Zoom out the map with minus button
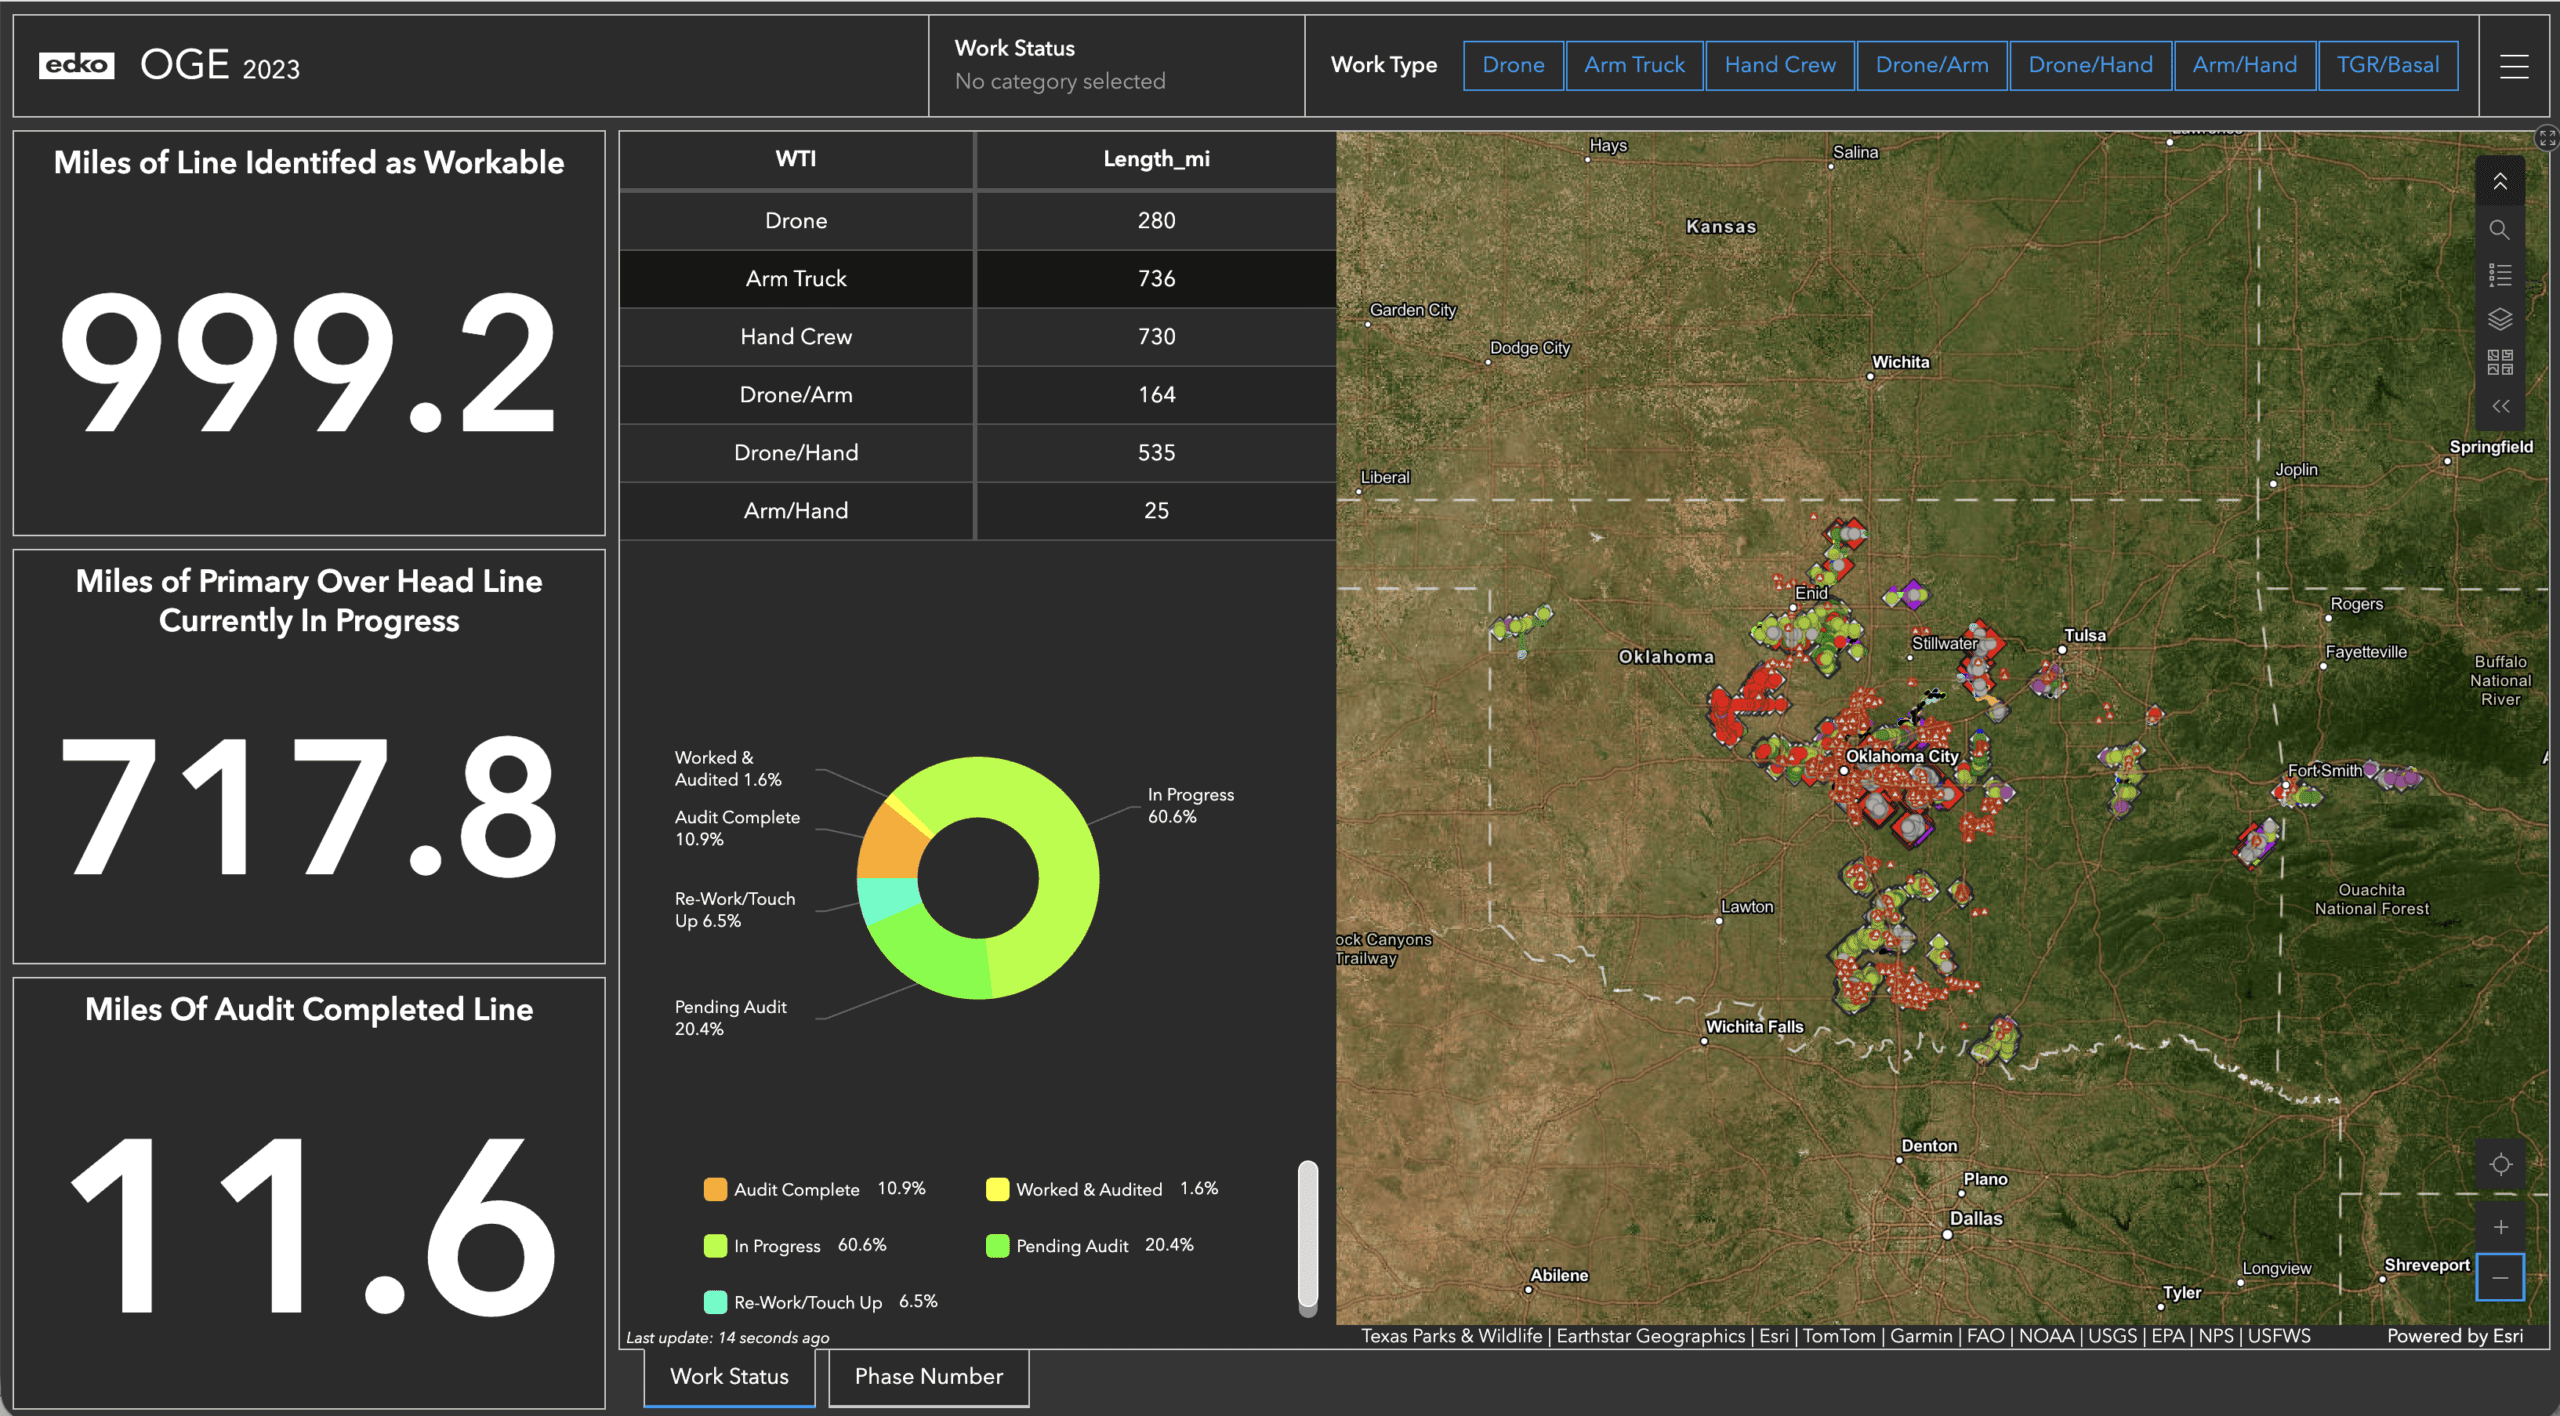This screenshot has height=1416, width=2560. [x=2500, y=1277]
